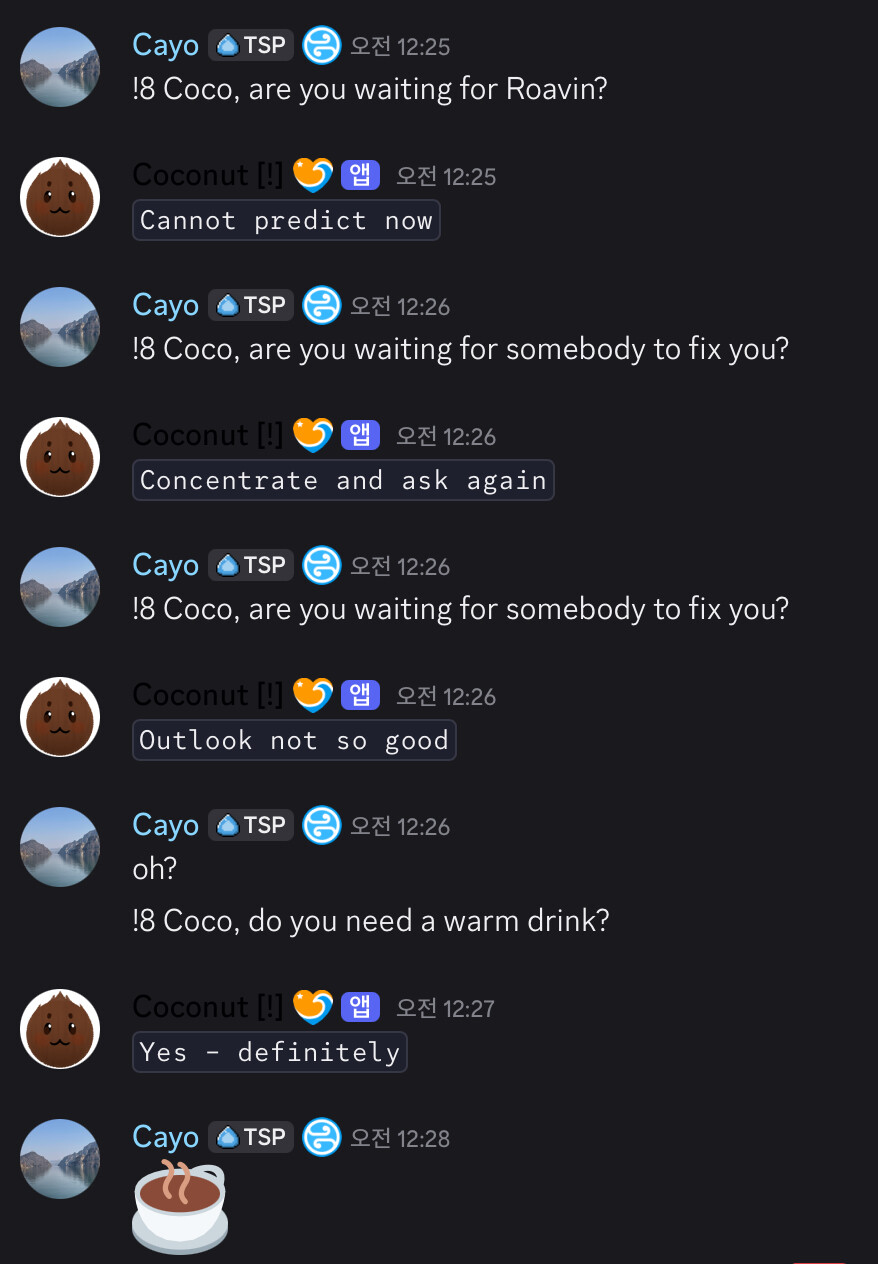Open Coconut's avatar beside "Yes - definitely"
The width and height of the screenshot is (878, 1264).
(60, 1029)
